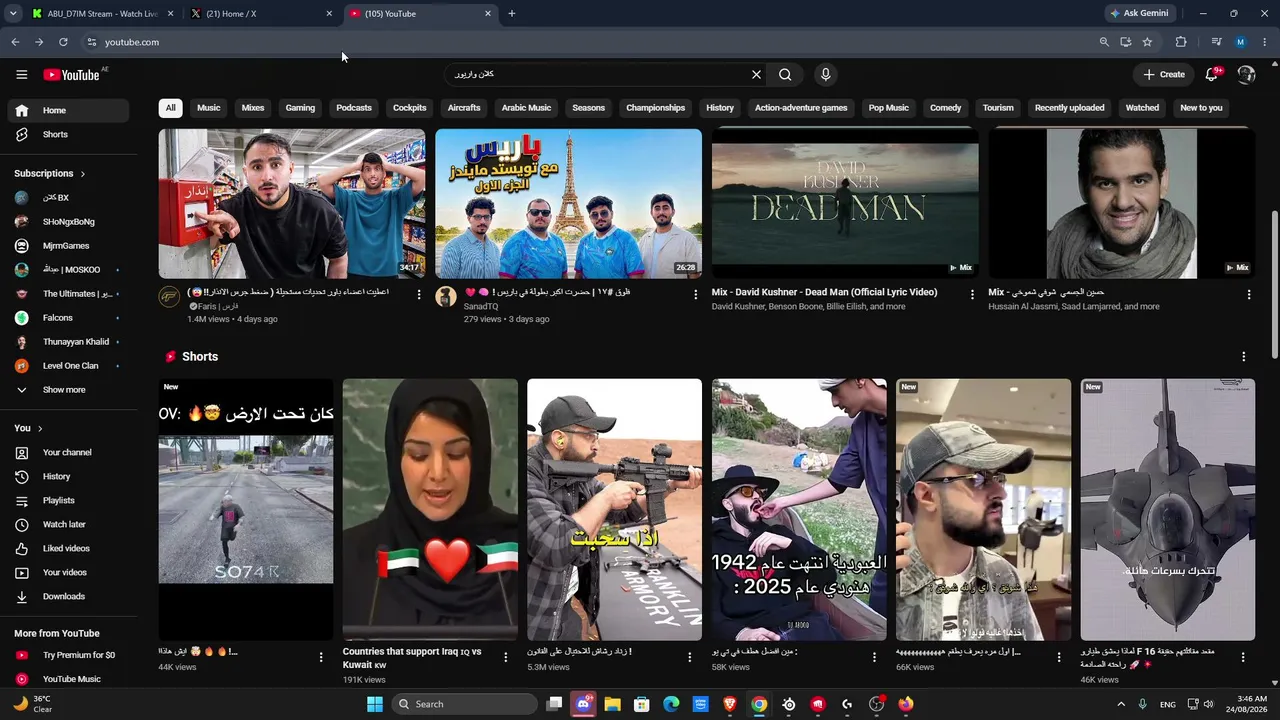The height and width of the screenshot is (720, 1280).
Task: Select the Podcasts chip
Action: 354,108
